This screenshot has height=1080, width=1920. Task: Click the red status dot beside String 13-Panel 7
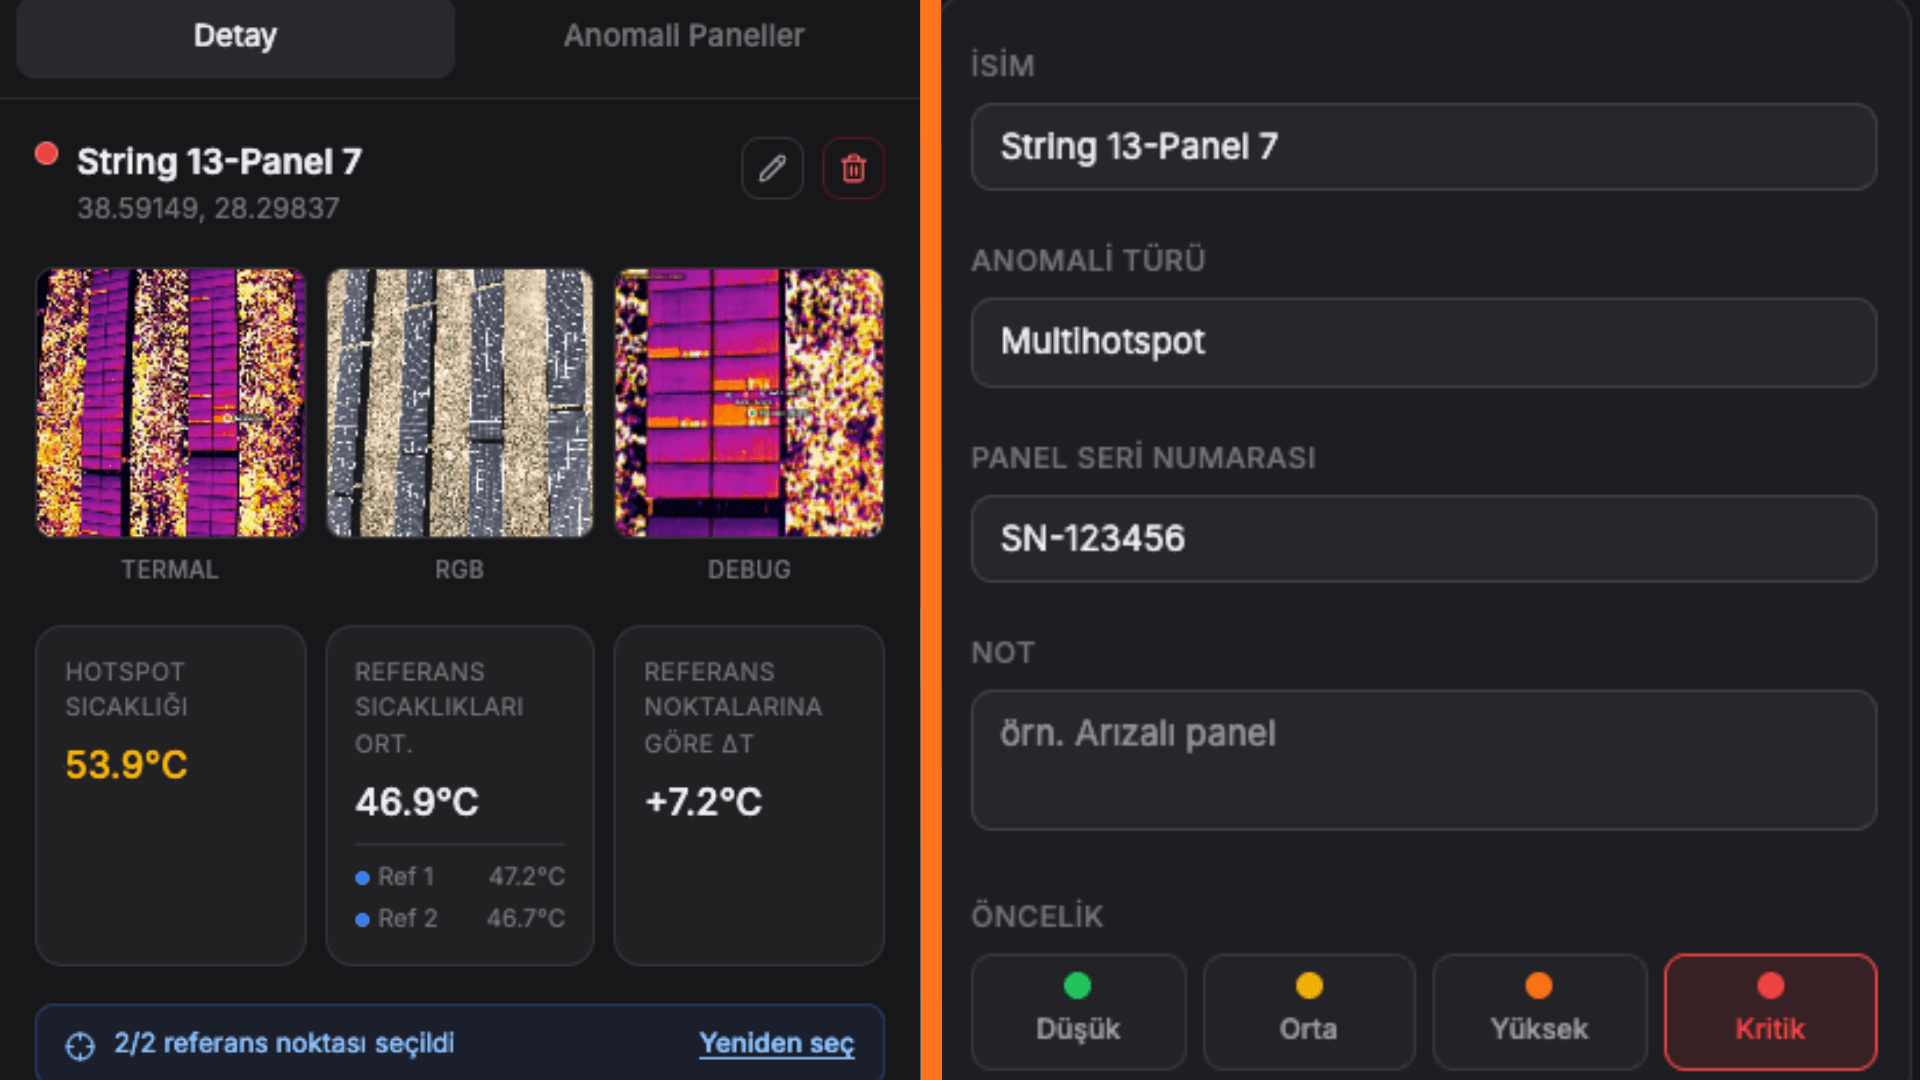[x=46, y=153]
